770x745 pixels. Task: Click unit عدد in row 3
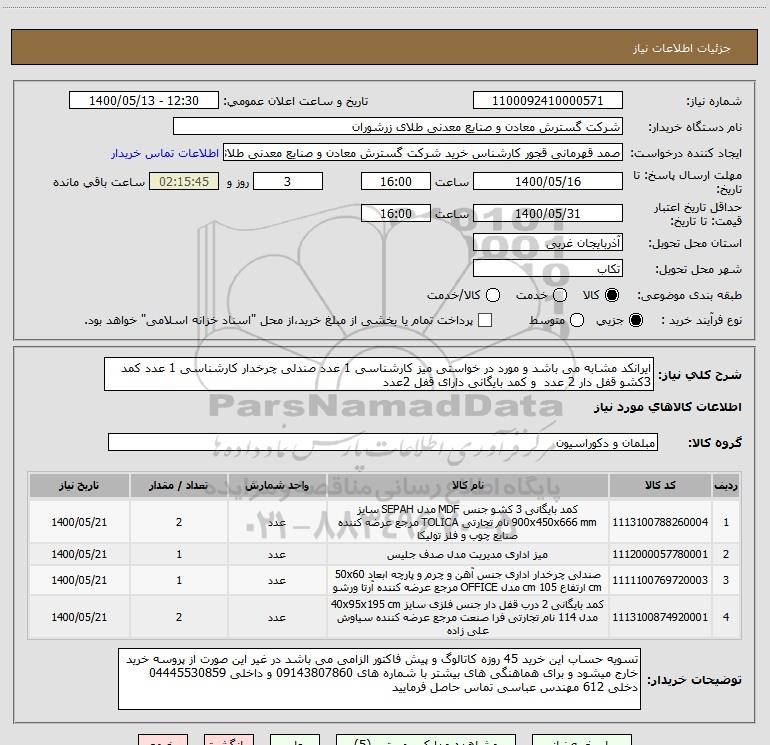point(277,580)
